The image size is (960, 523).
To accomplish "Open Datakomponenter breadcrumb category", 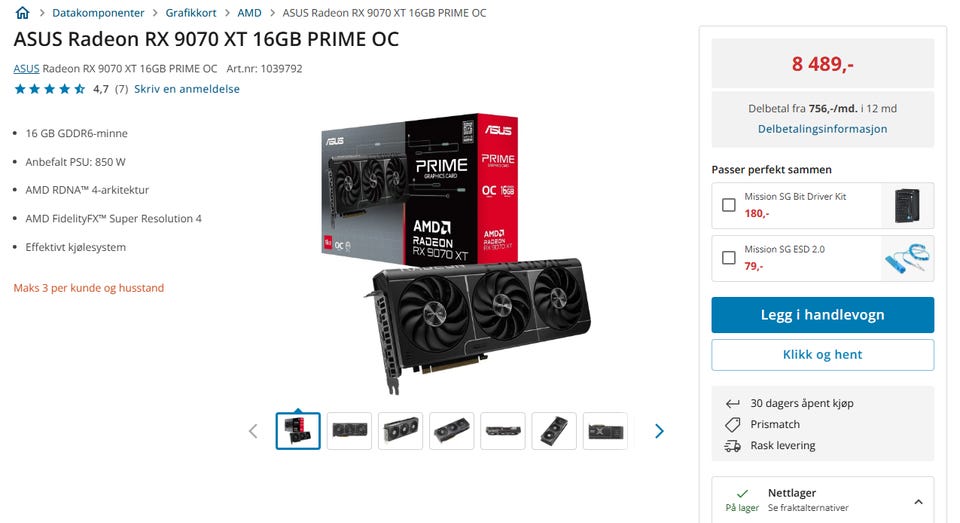I will coord(98,13).
